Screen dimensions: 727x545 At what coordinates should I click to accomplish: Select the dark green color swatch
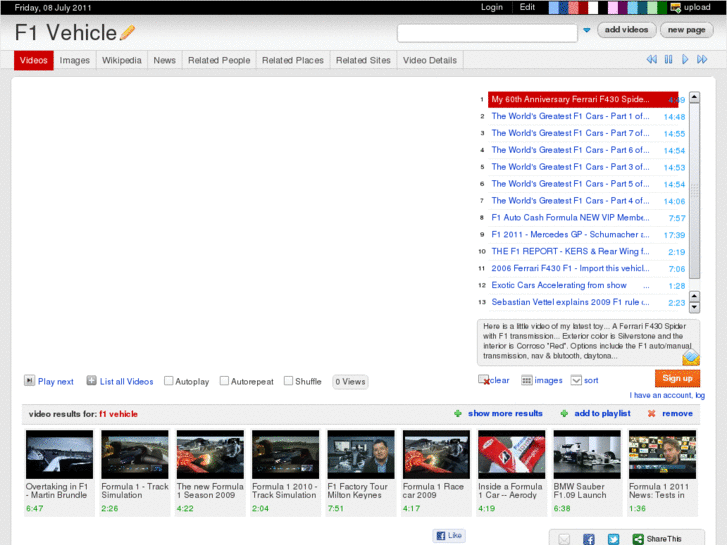pyautogui.click(x=662, y=7)
